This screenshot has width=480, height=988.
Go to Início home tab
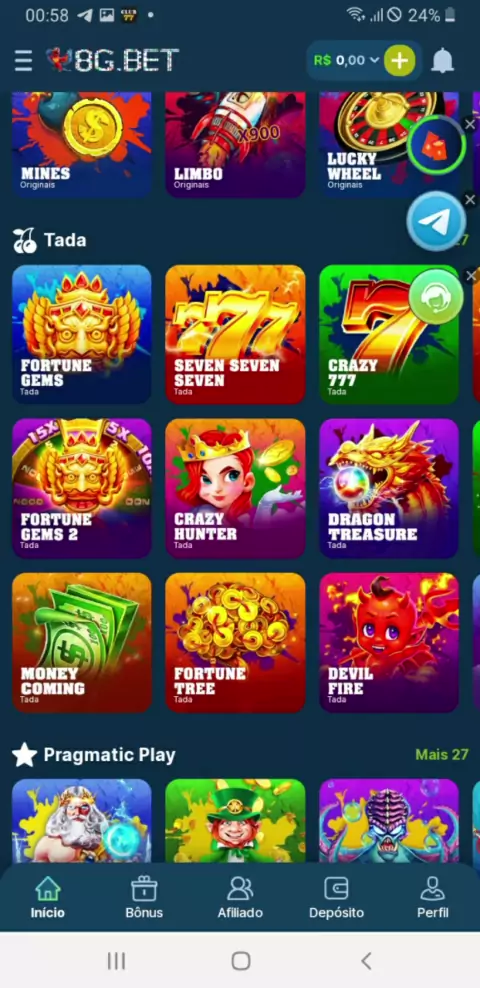pos(48,896)
